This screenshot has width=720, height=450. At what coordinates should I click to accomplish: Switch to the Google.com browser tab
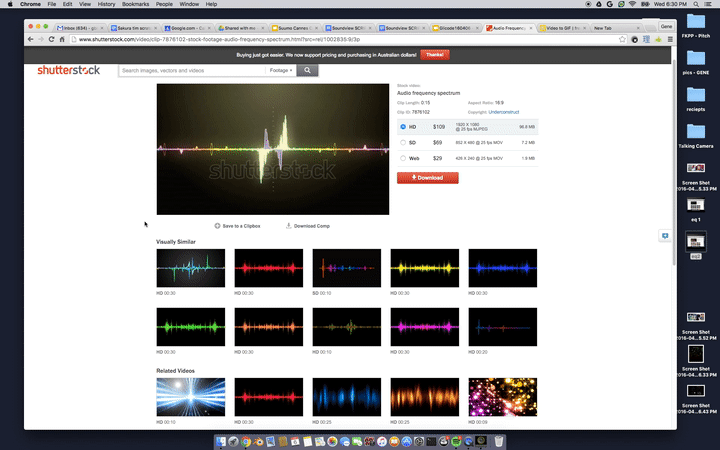pos(184,28)
